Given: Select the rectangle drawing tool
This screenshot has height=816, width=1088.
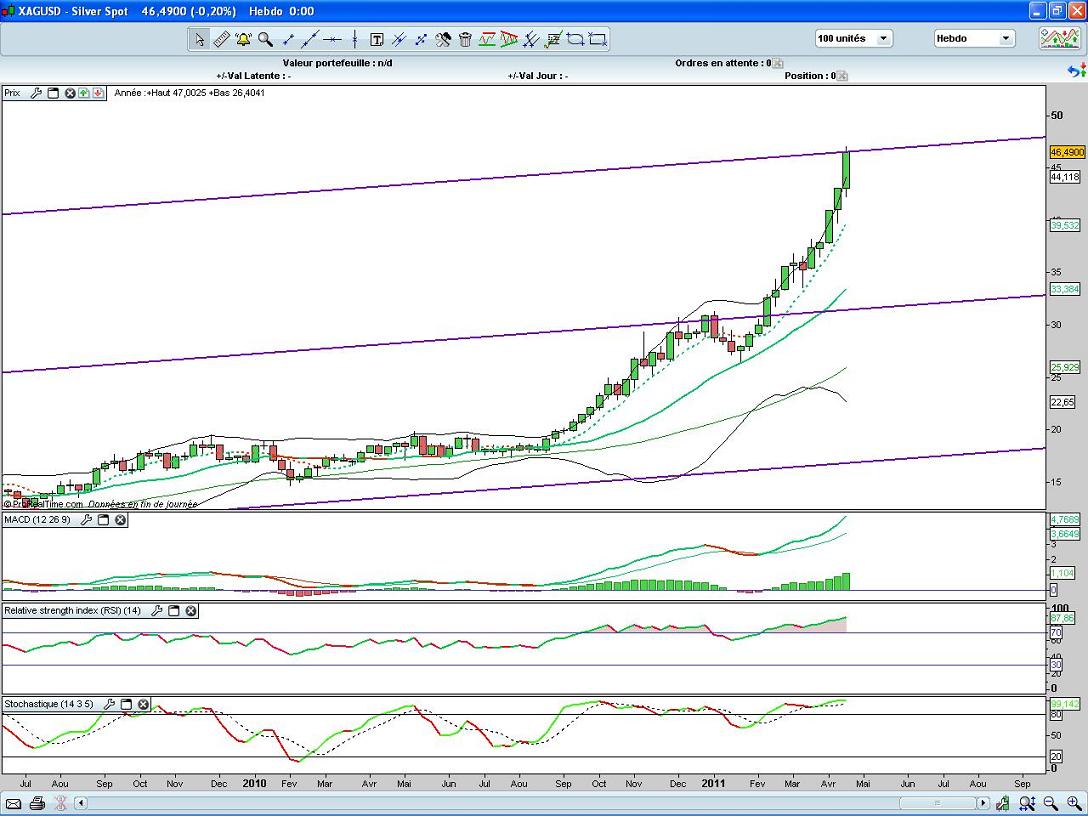Looking at the screenshot, I should pos(598,40).
